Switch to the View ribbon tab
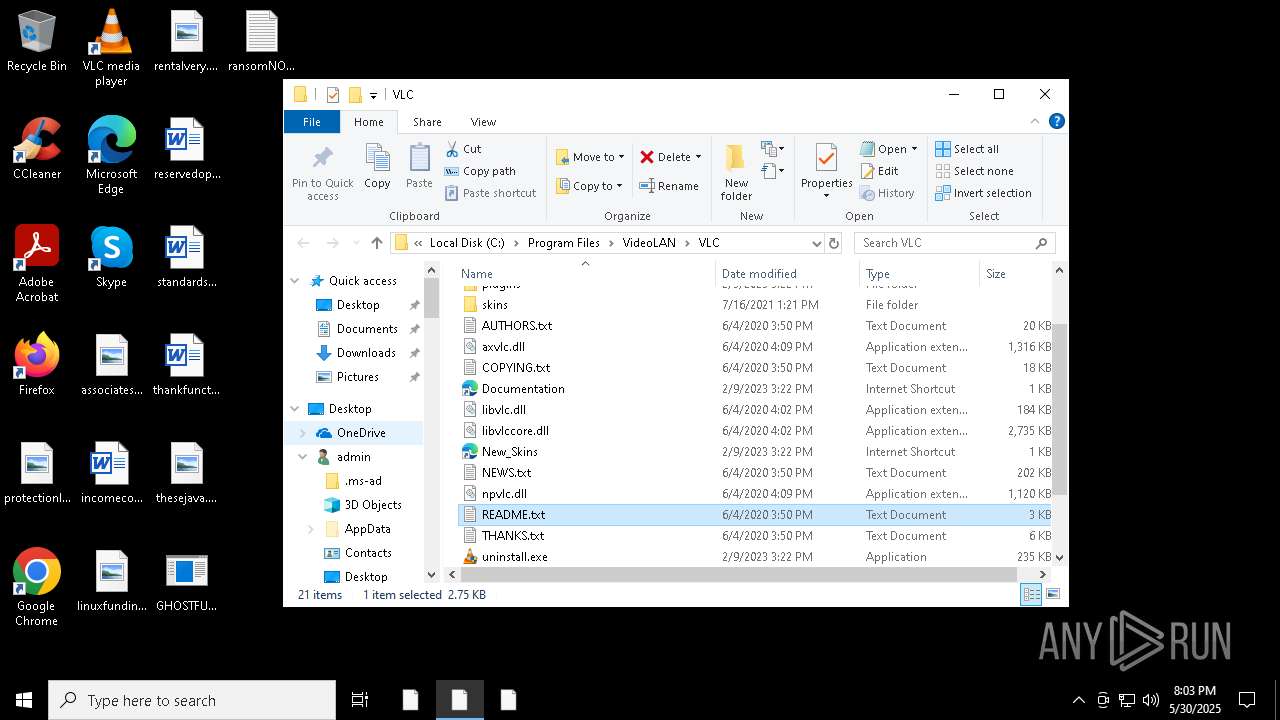 [483, 122]
